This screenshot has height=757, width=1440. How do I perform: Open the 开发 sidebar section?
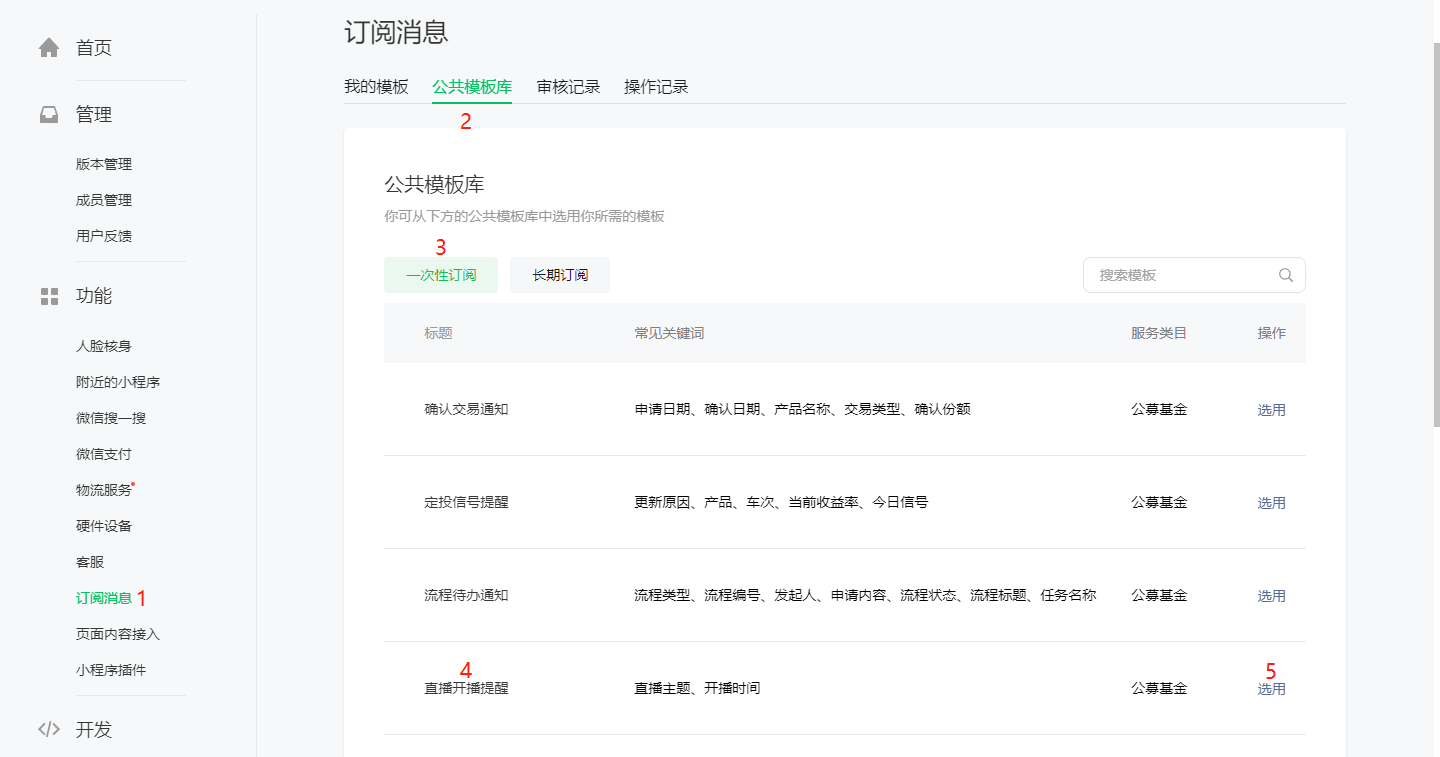click(94, 729)
